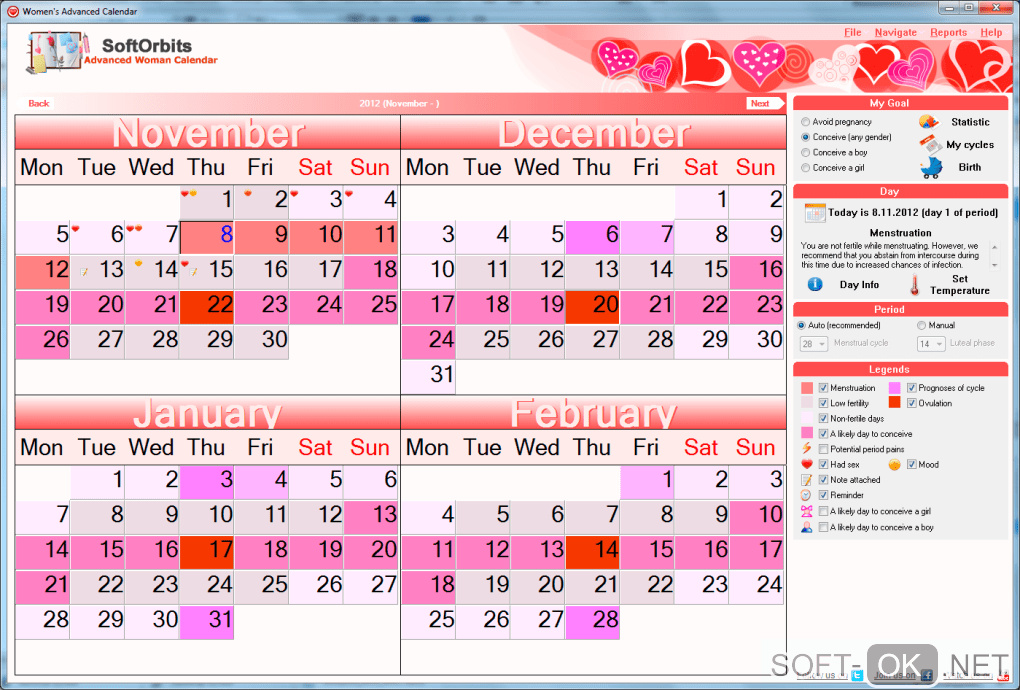
Task: Click the Statistic link text
Action: coord(970,122)
